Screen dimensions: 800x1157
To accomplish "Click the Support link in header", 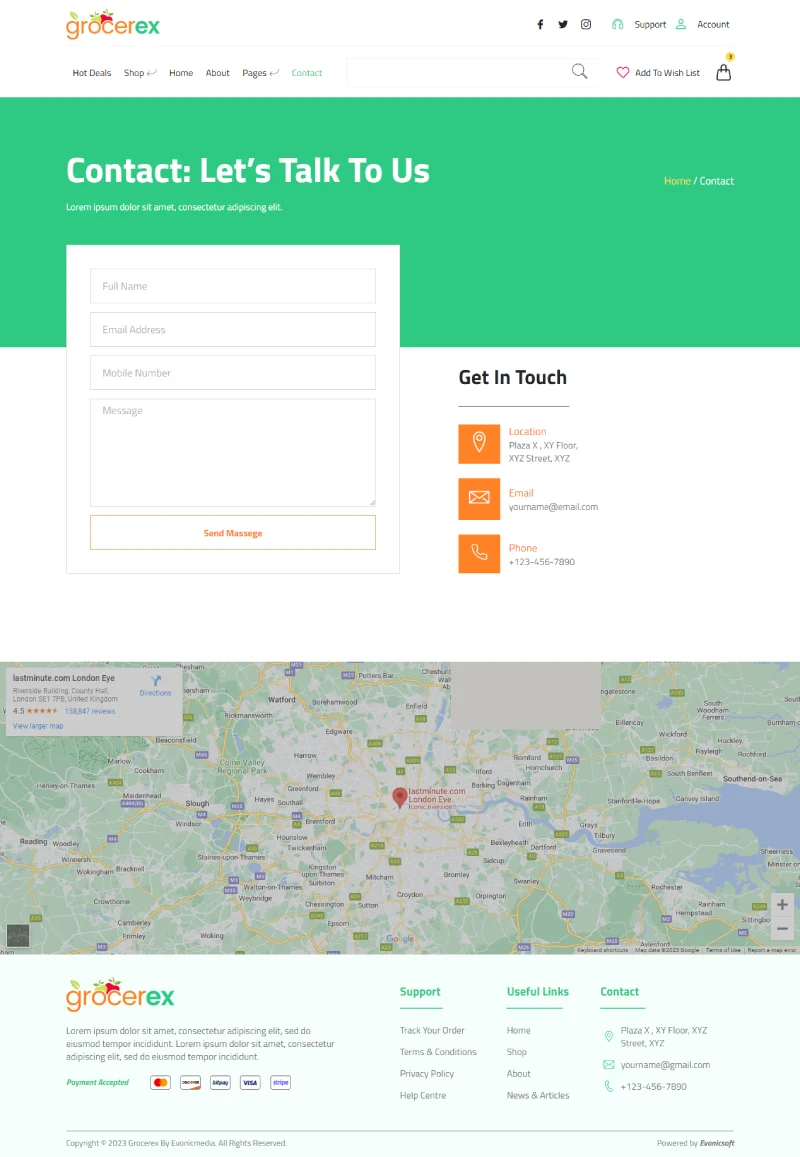I will point(650,24).
